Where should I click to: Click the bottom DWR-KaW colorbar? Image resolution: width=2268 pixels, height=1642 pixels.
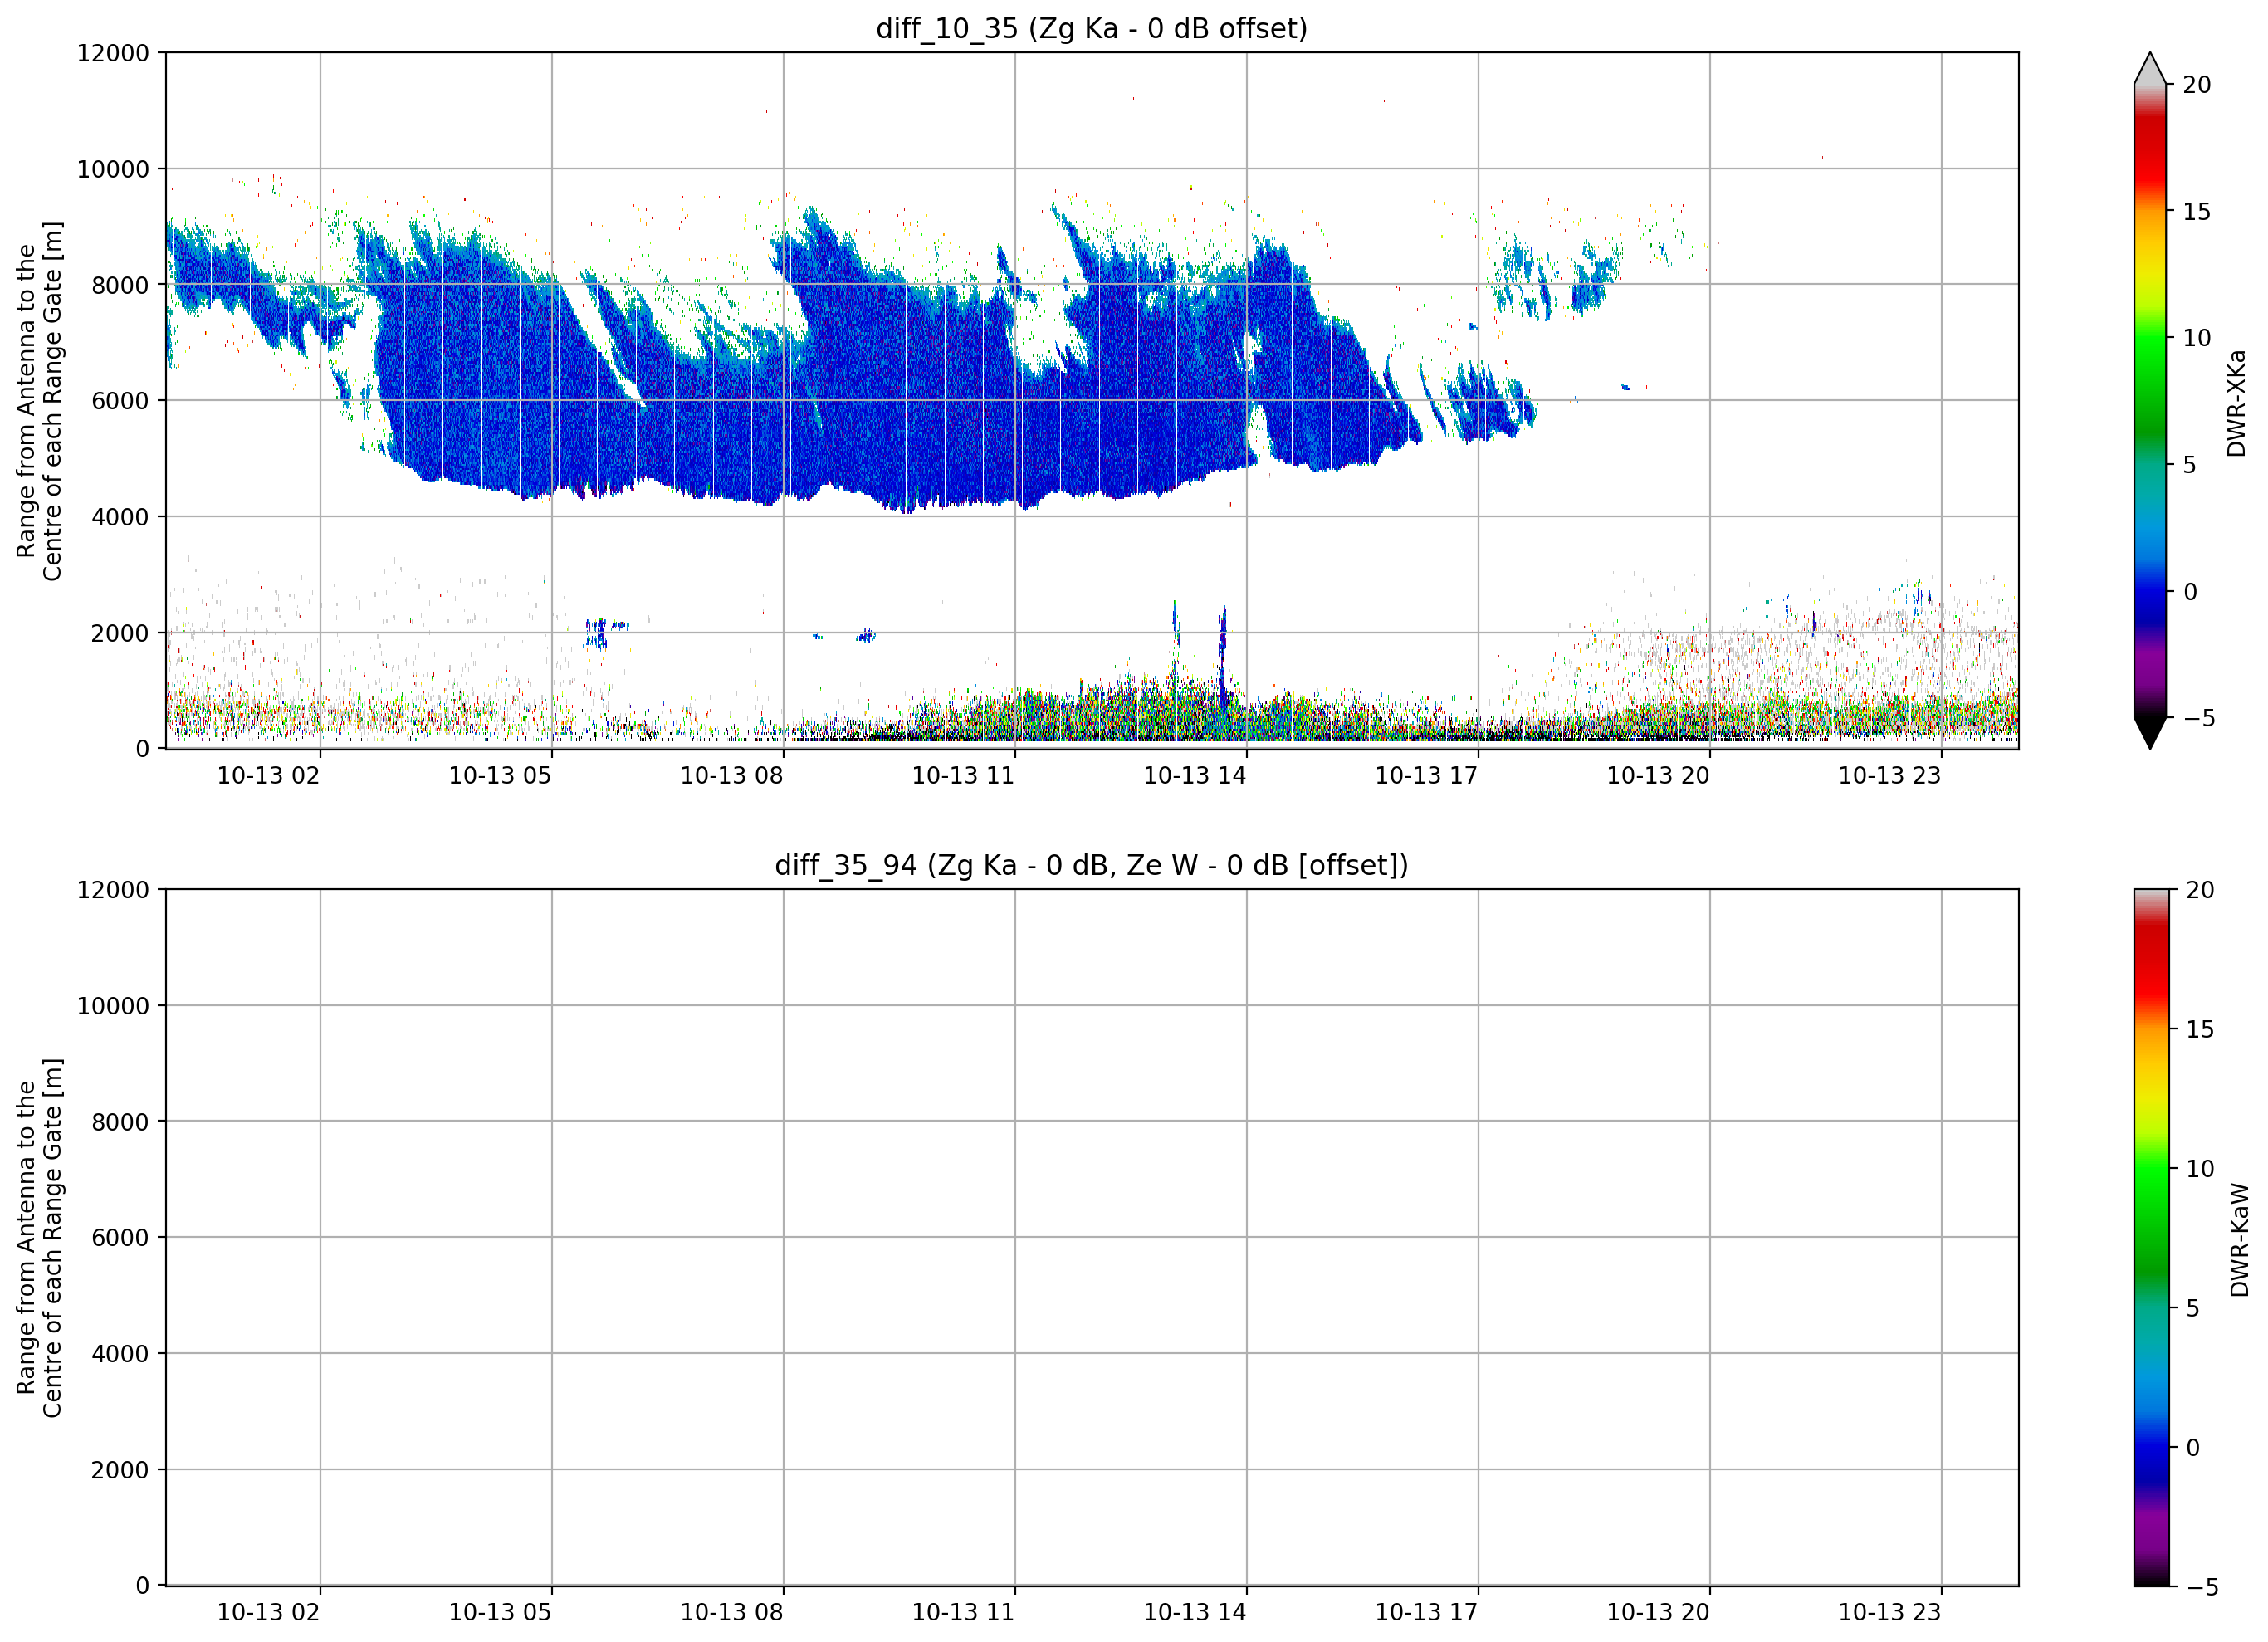(x=2152, y=1237)
